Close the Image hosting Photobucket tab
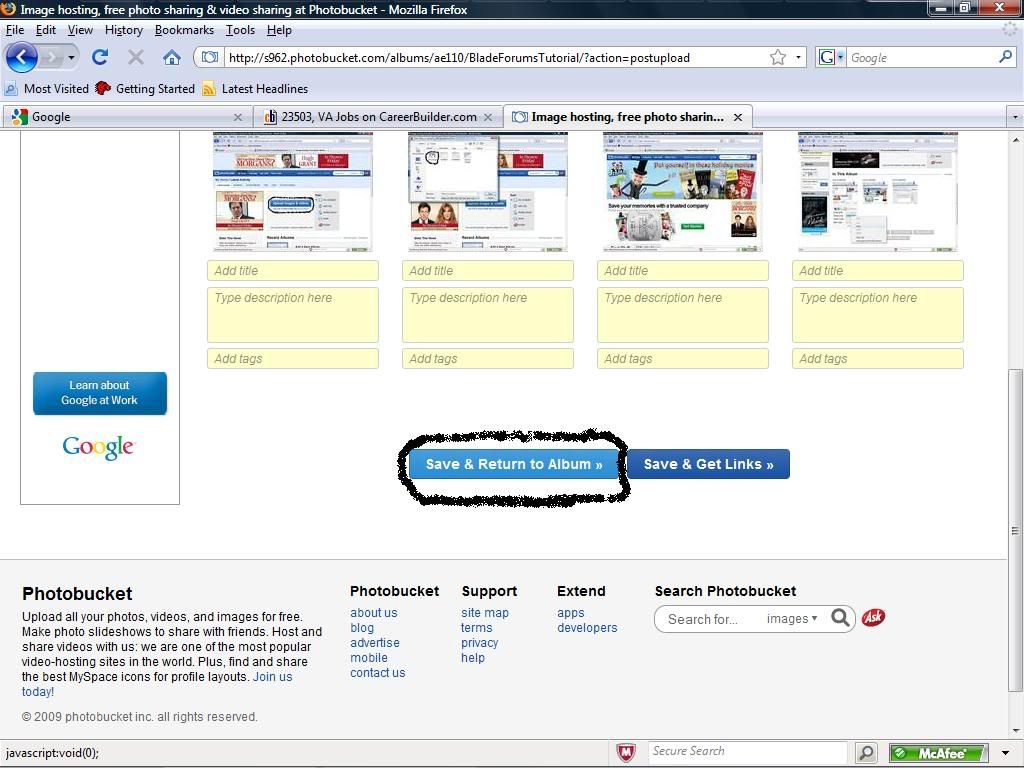 (738, 117)
